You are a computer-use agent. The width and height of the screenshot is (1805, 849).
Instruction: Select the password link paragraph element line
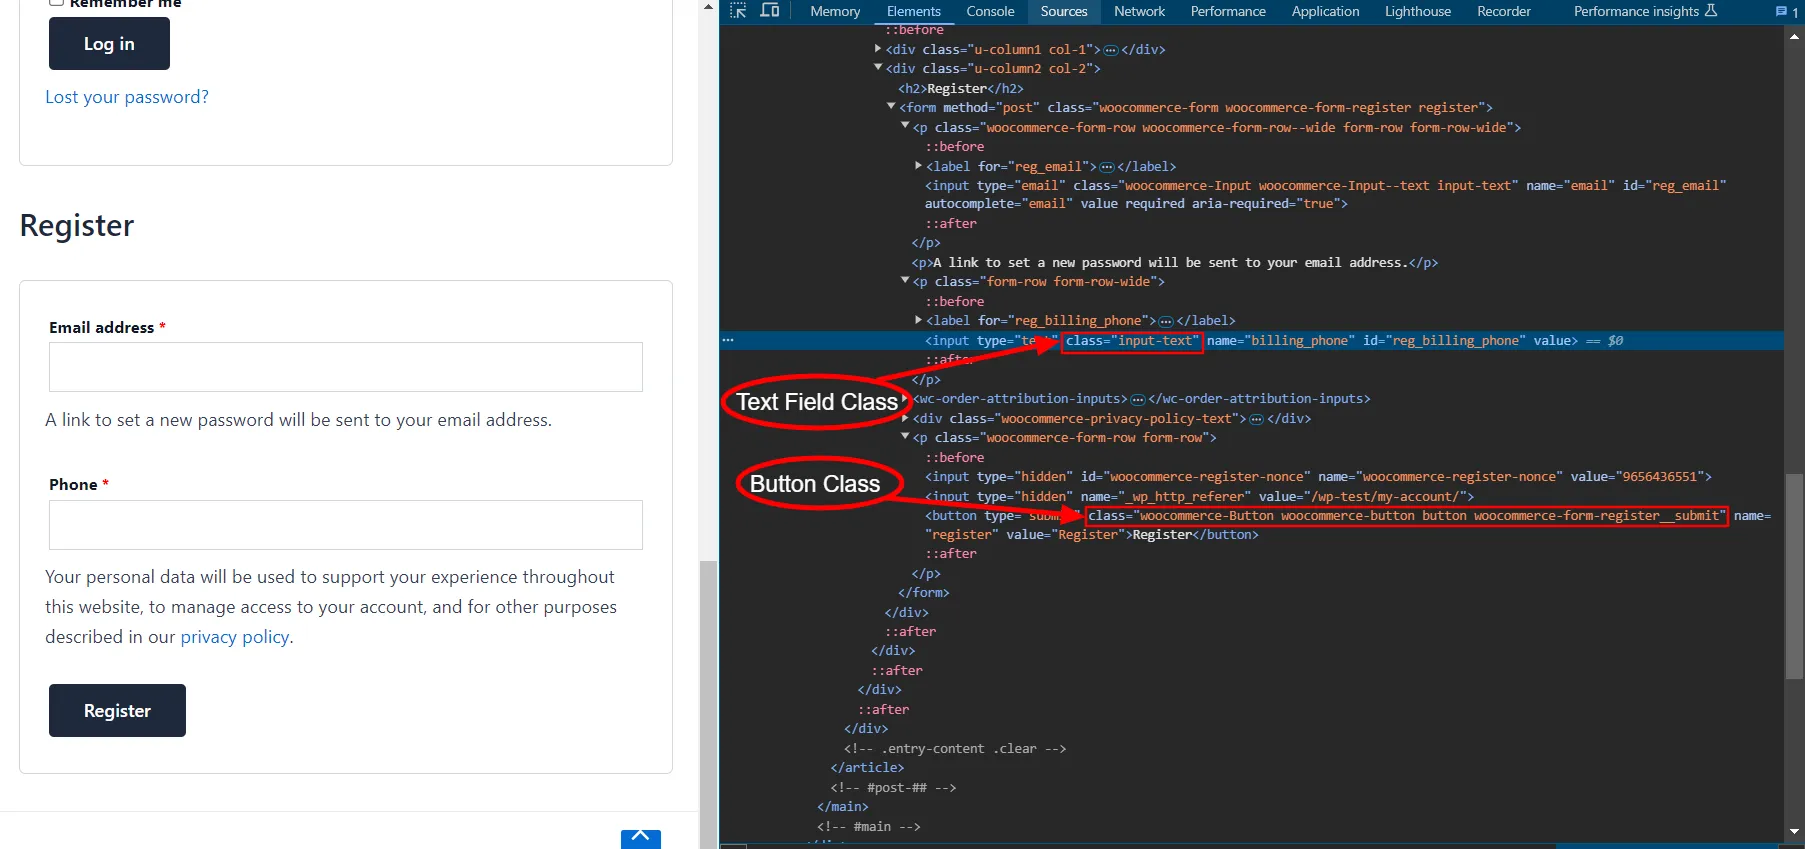pos(1174,262)
